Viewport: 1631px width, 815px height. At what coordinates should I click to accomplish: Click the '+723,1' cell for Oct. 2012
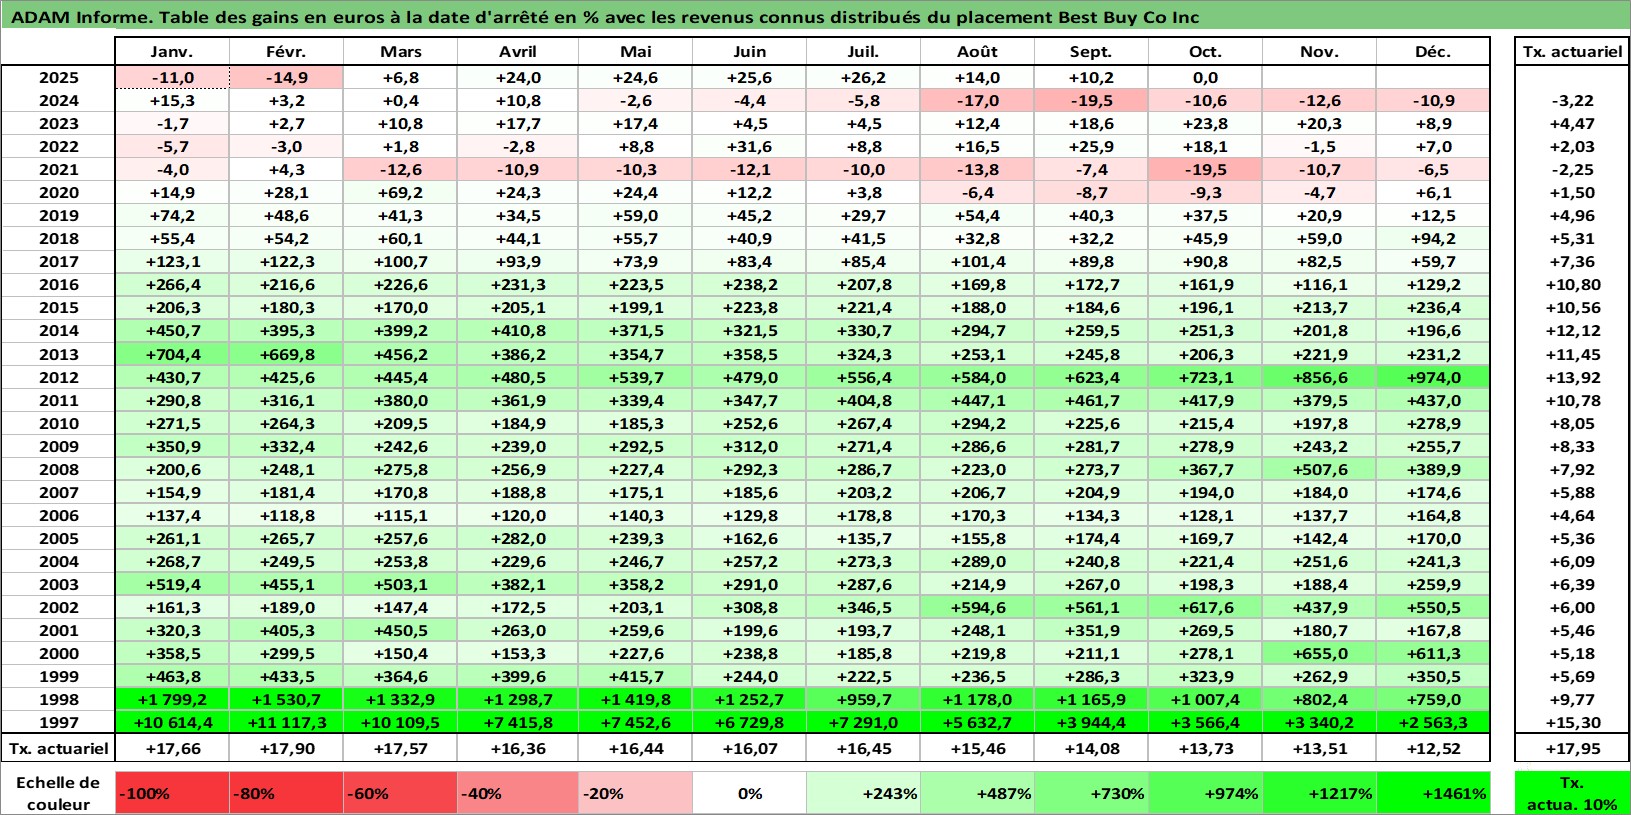(1205, 377)
